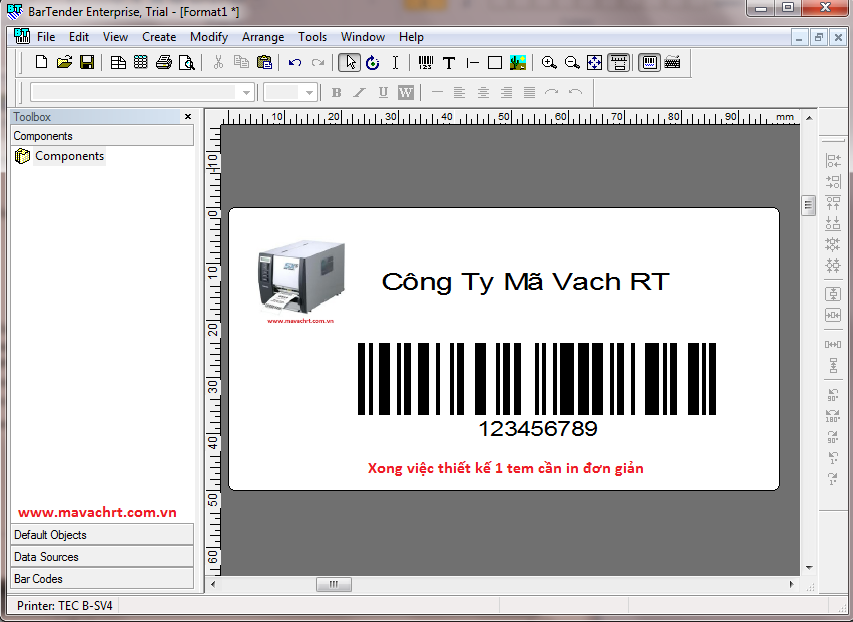Rotate object 180 degrees
The height and width of the screenshot is (622, 853).
(833, 415)
